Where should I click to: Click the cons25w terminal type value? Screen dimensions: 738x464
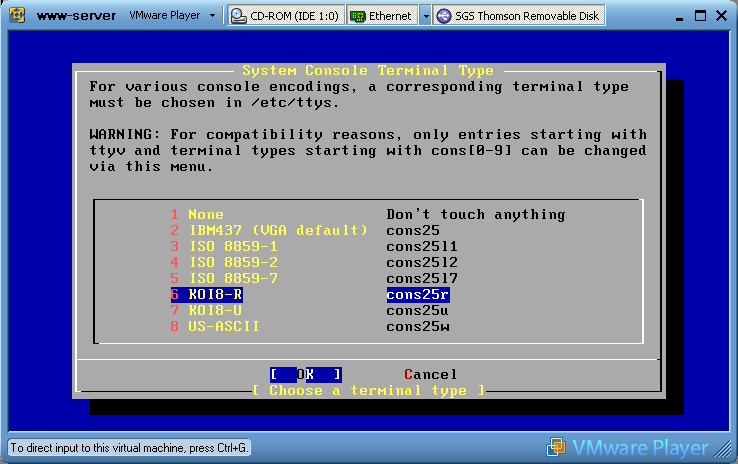coord(418,327)
